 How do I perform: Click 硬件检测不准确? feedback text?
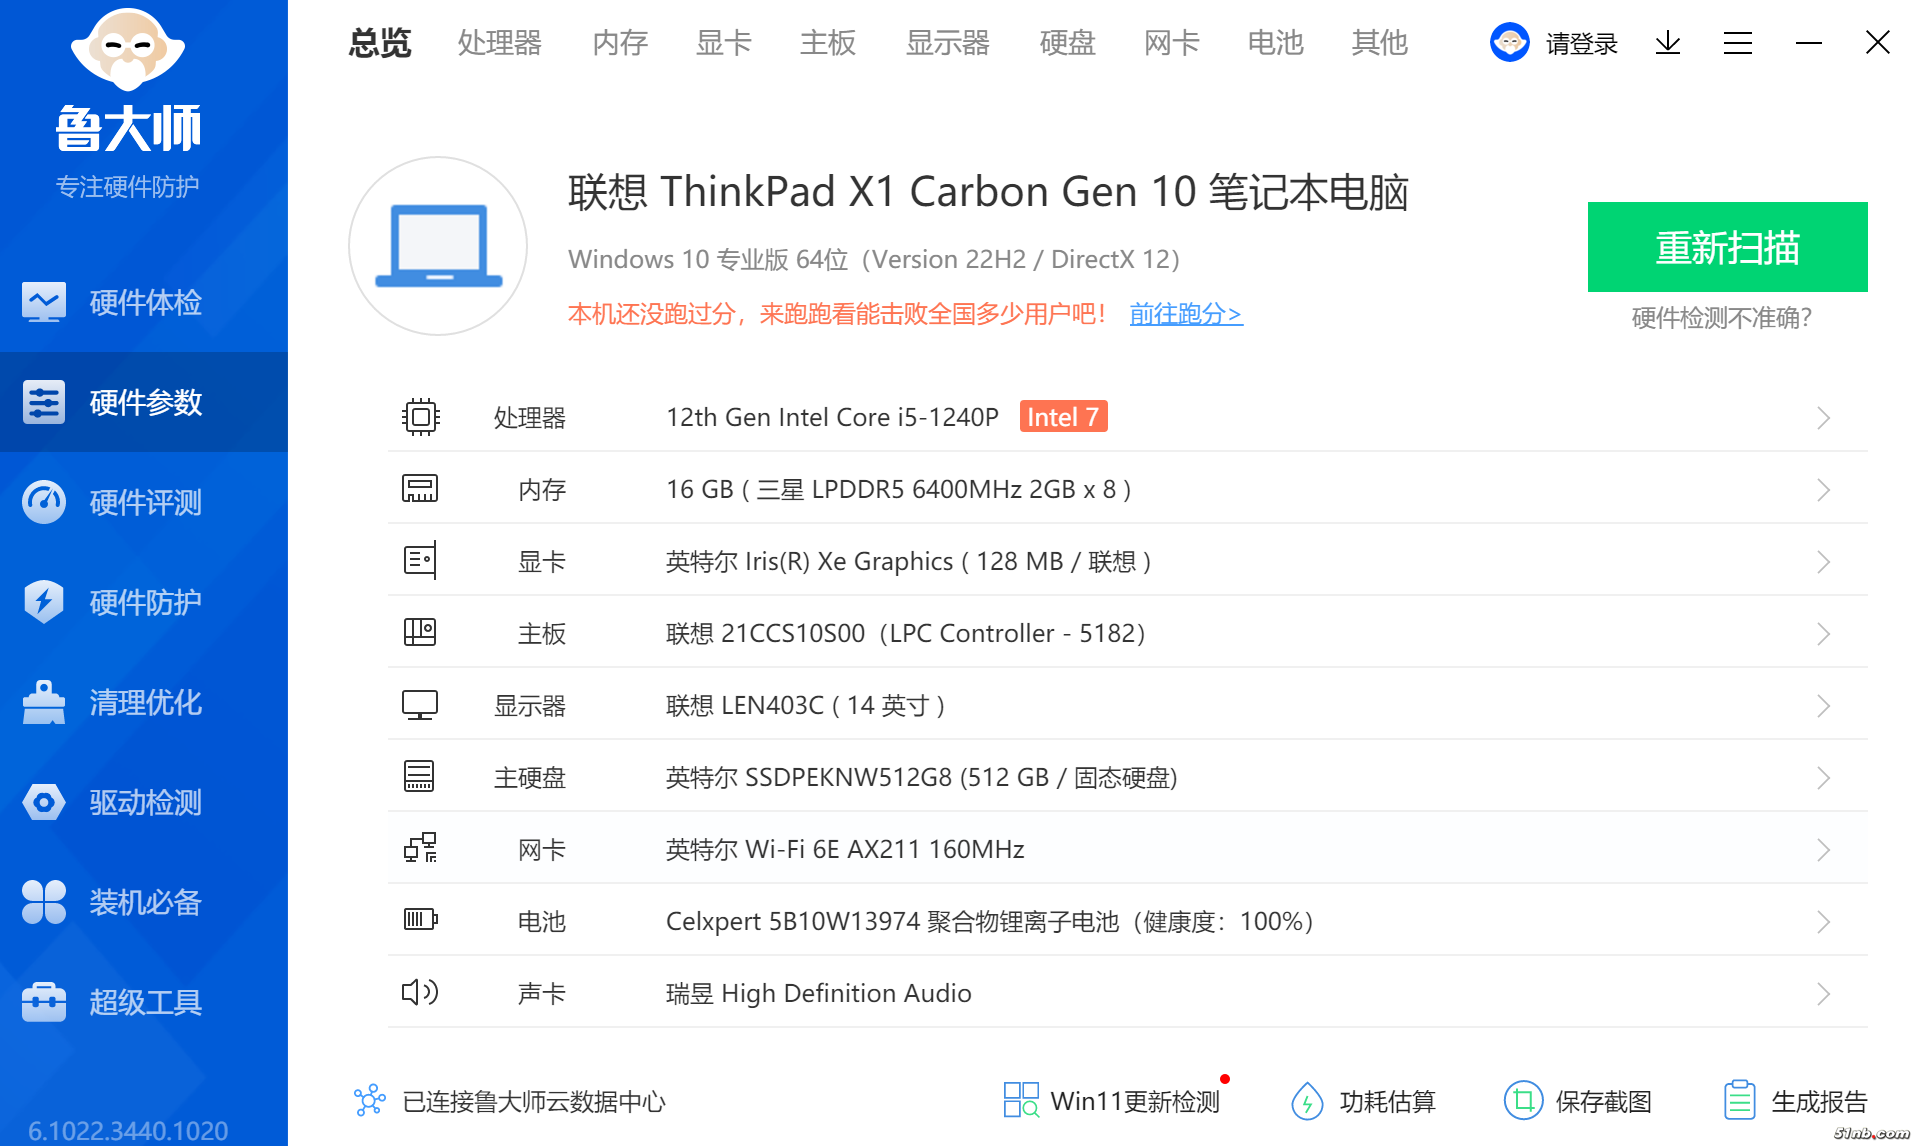click(1721, 318)
